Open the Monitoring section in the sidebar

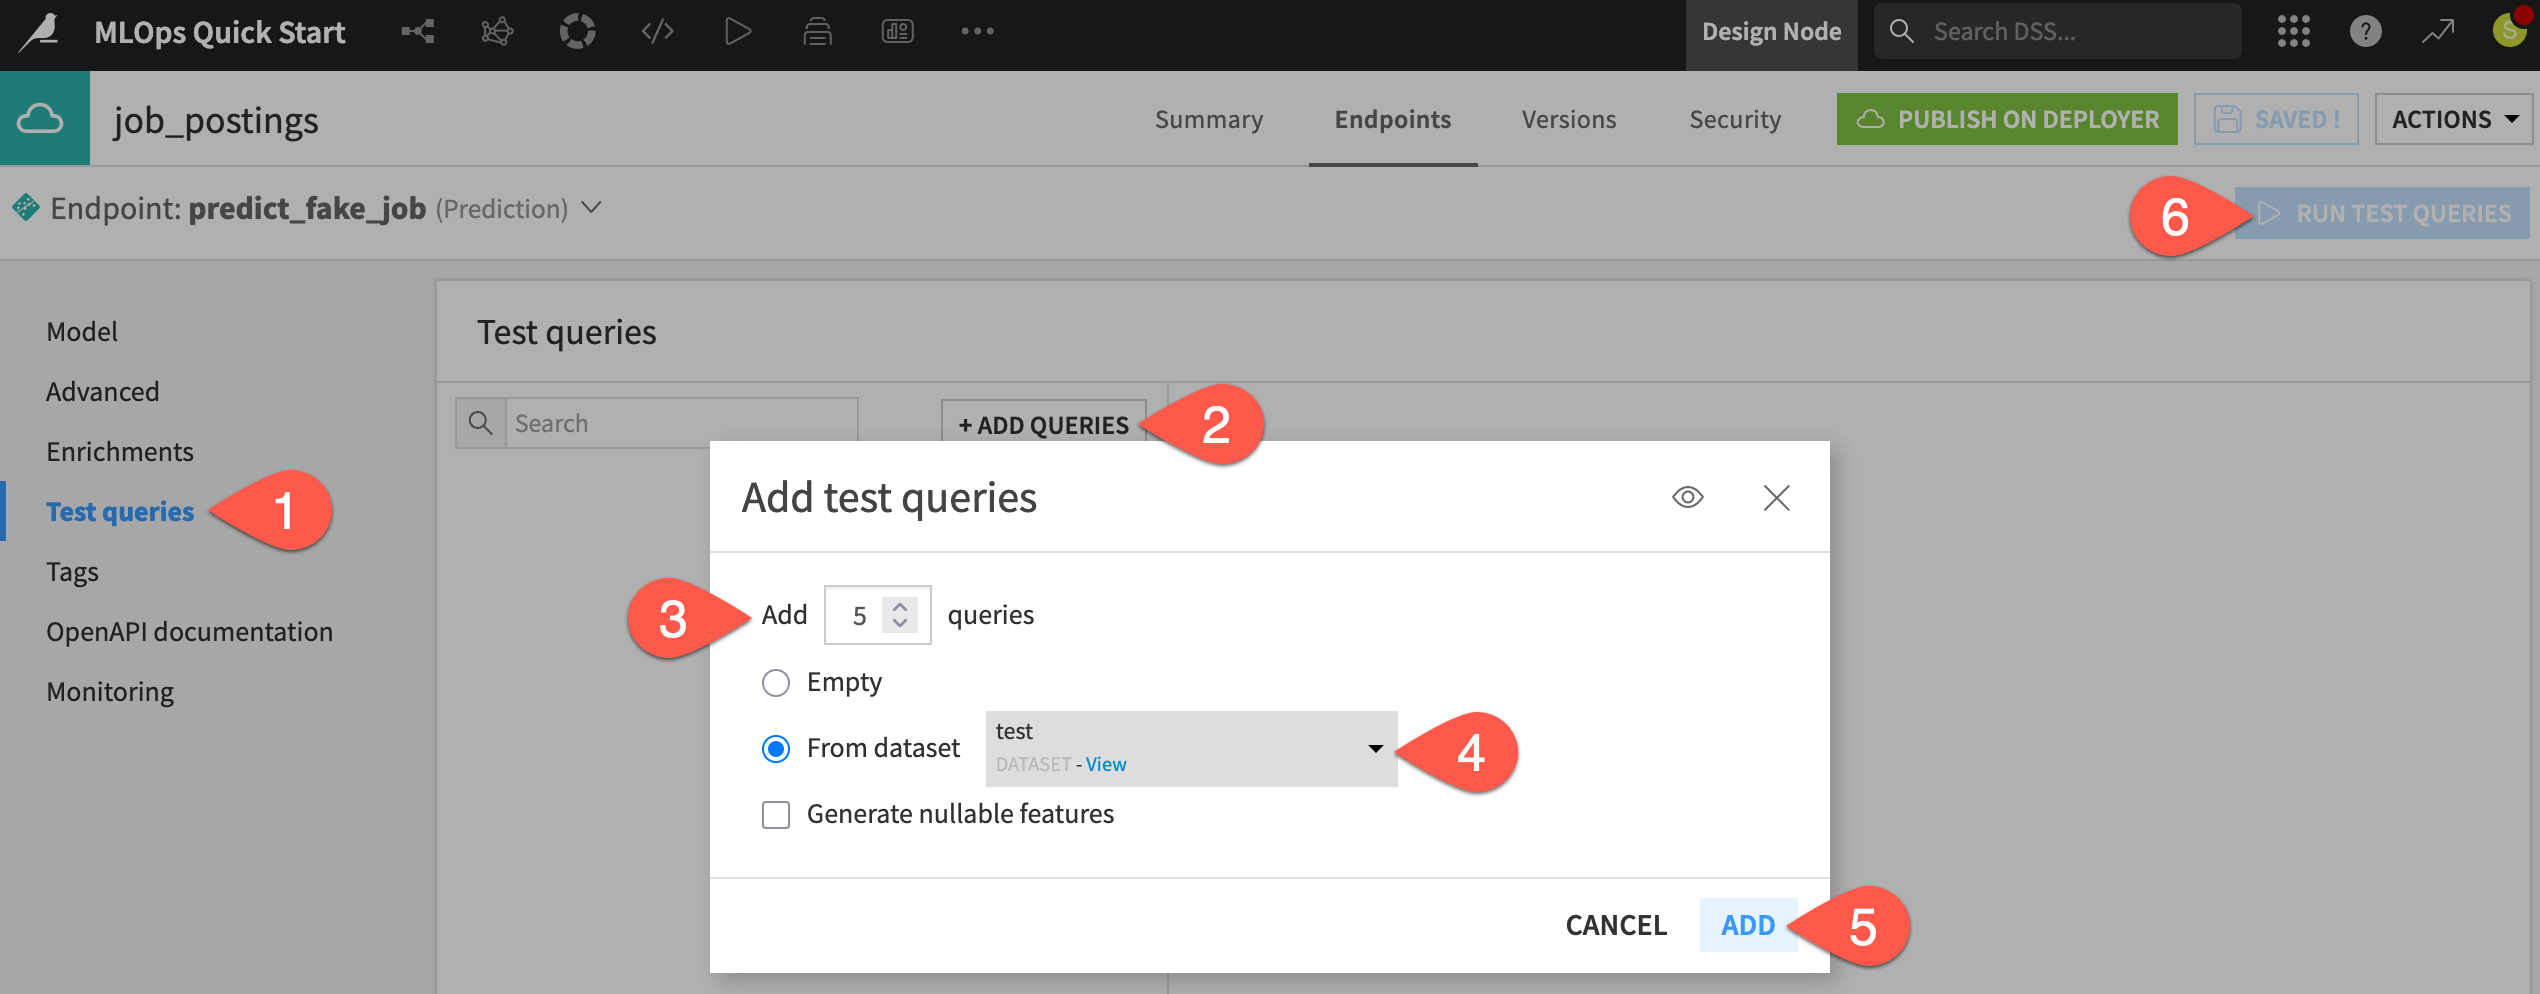[x=110, y=690]
